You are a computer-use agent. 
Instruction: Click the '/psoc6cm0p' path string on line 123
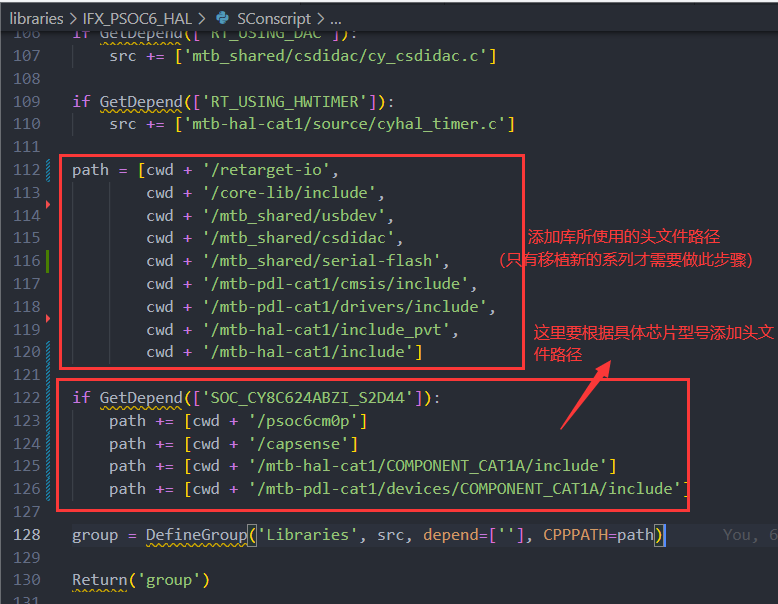[309, 421]
